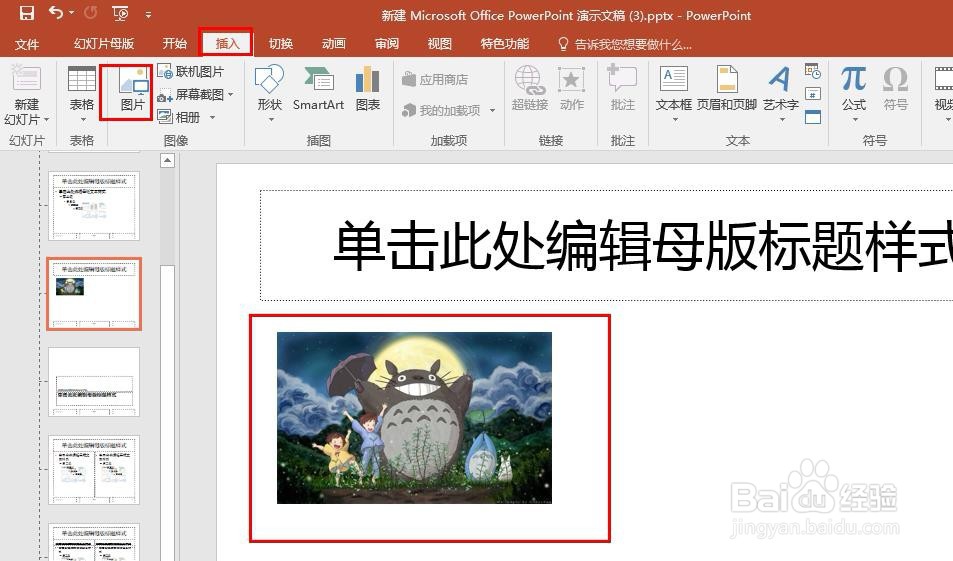
Task: Expand the 公式 dropdown arrow
Action: click(854, 120)
